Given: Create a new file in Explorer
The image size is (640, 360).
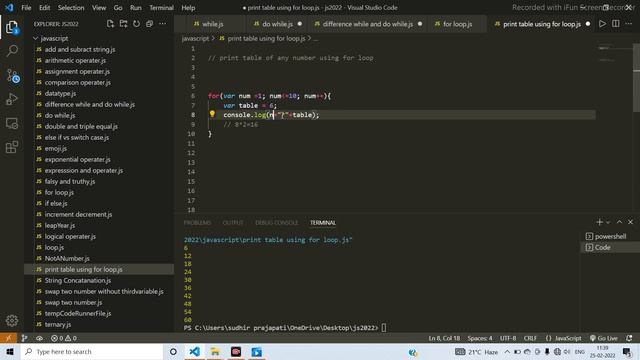Looking at the screenshot, I should tap(110, 24).
